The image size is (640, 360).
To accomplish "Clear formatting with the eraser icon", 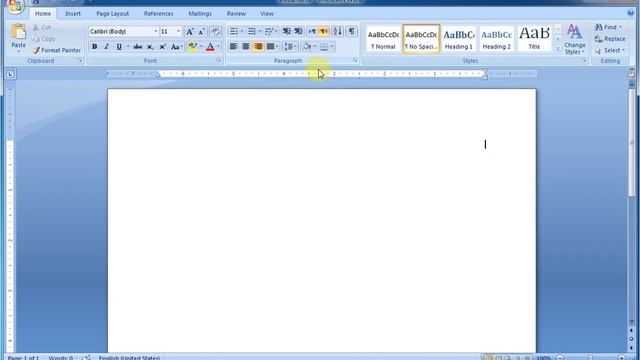I will coord(216,31).
